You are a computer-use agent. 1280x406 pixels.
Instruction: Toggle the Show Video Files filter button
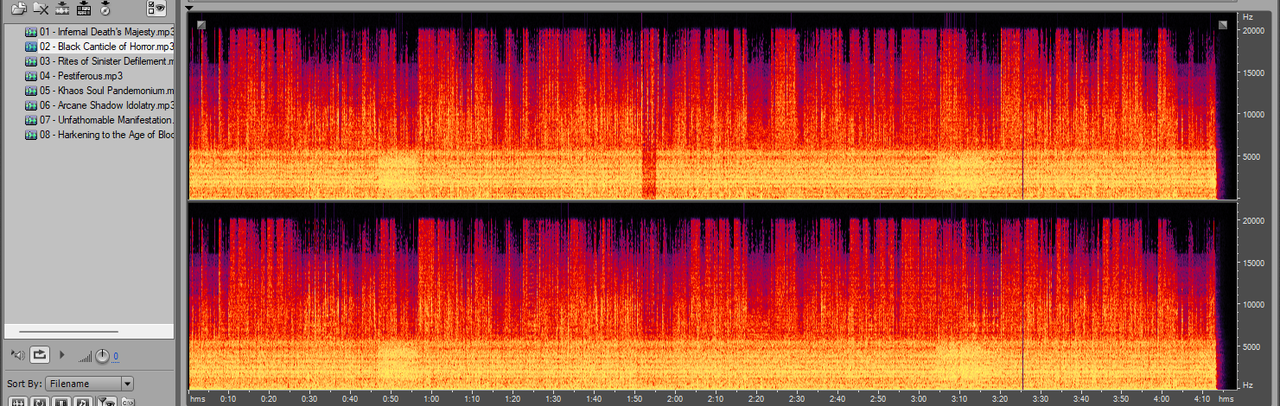click(x=61, y=402)
